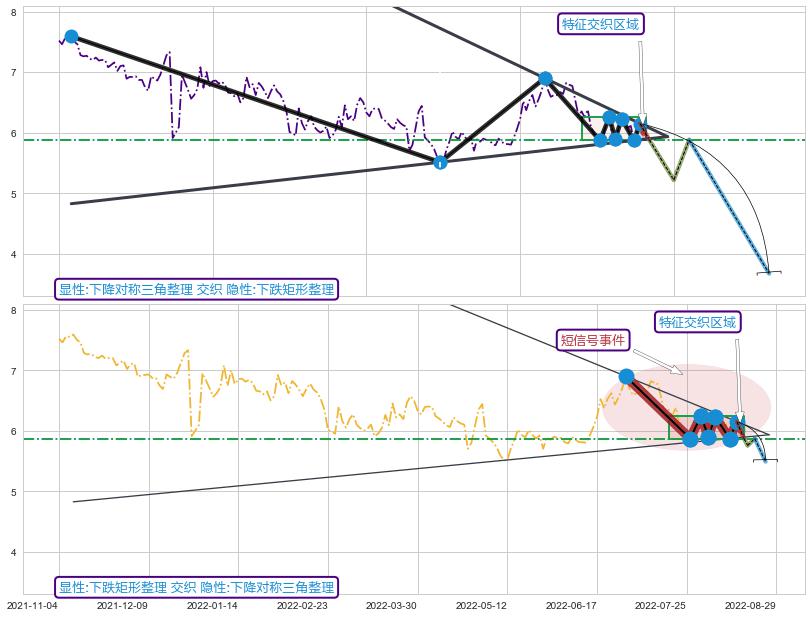Image resolution: width=811 pixels, height=617 pixels.
Task: Click the 特征交织区域 label in the bottom chart
Action: pos(697,322)
